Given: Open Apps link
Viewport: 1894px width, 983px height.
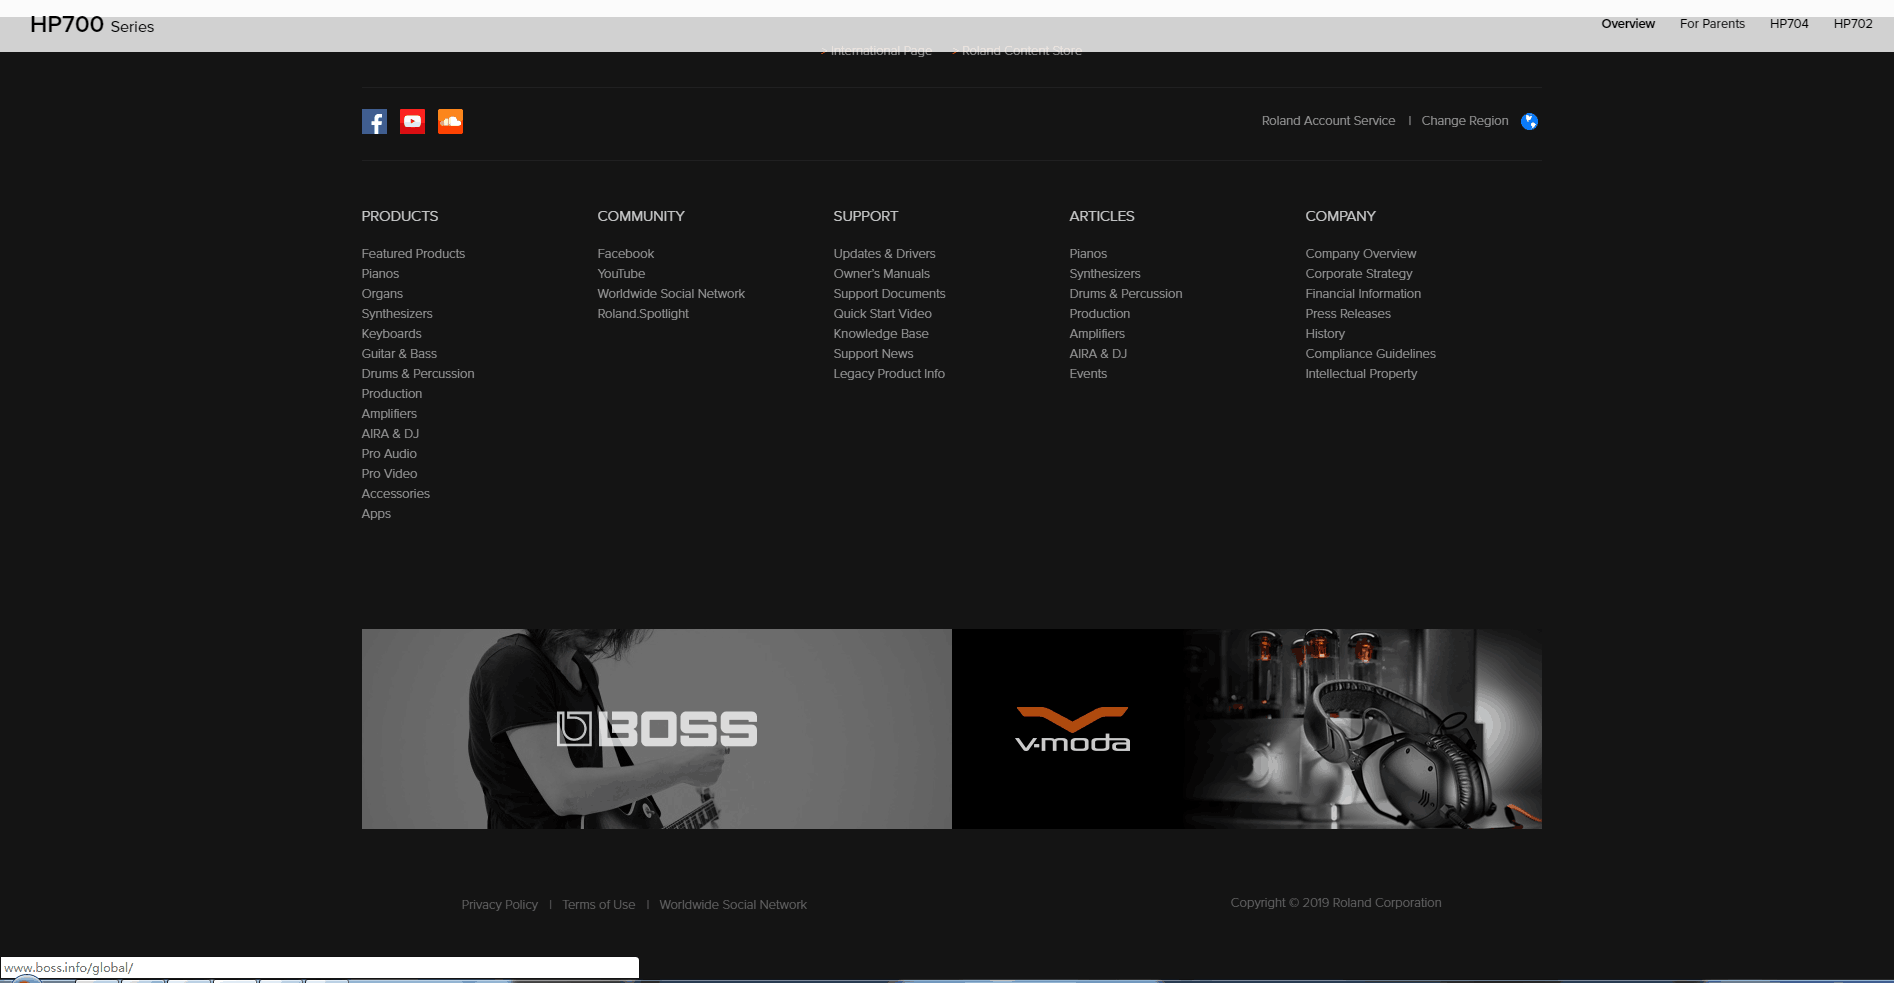Looking at the screenshot, I should click(x=376, y=514).
